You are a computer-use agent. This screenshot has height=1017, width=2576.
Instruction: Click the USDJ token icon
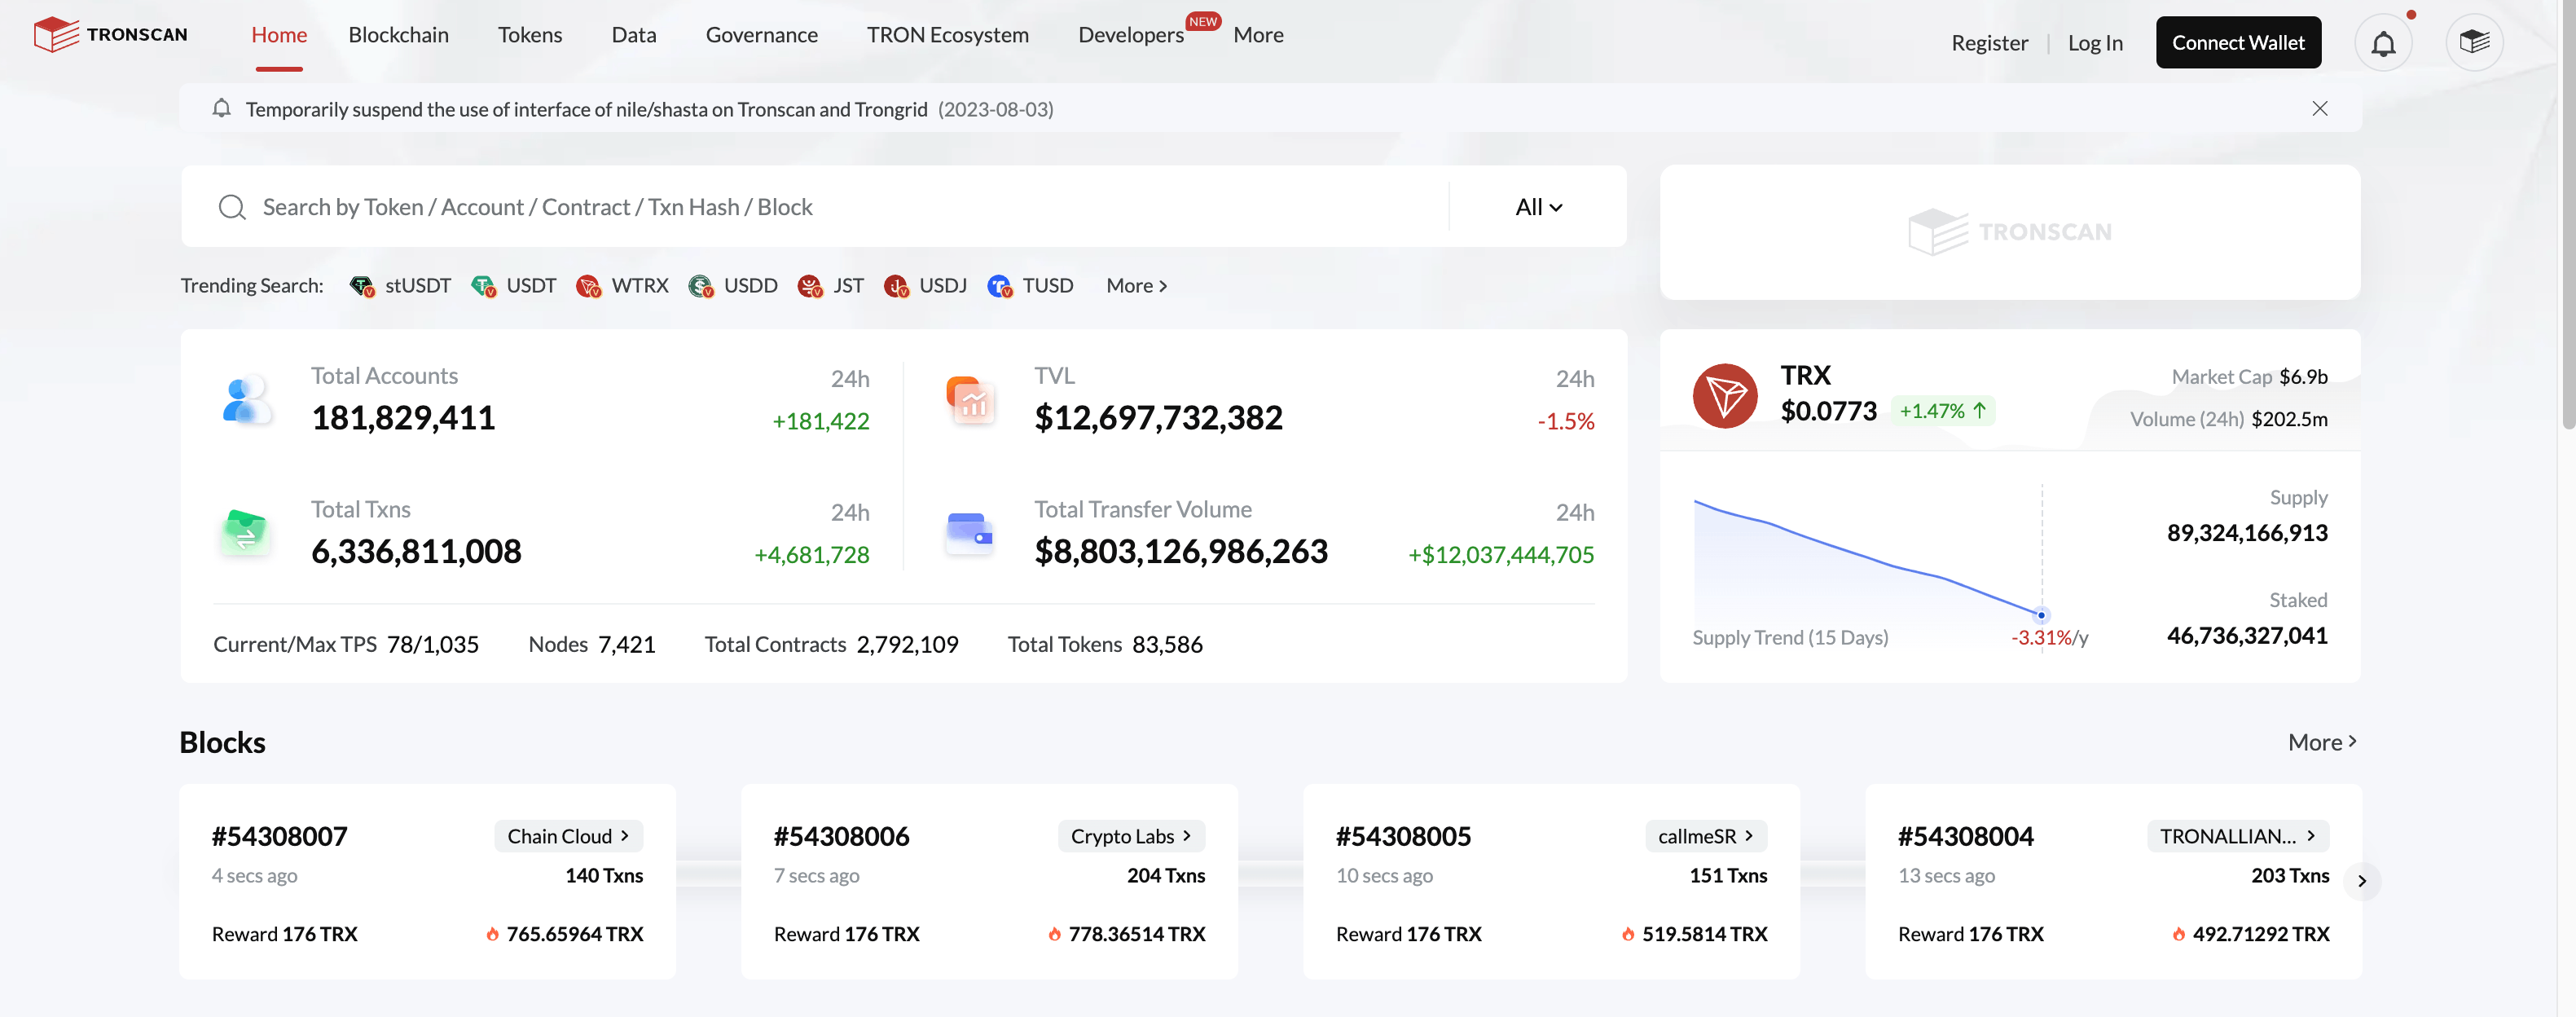[x=896, y=286]
